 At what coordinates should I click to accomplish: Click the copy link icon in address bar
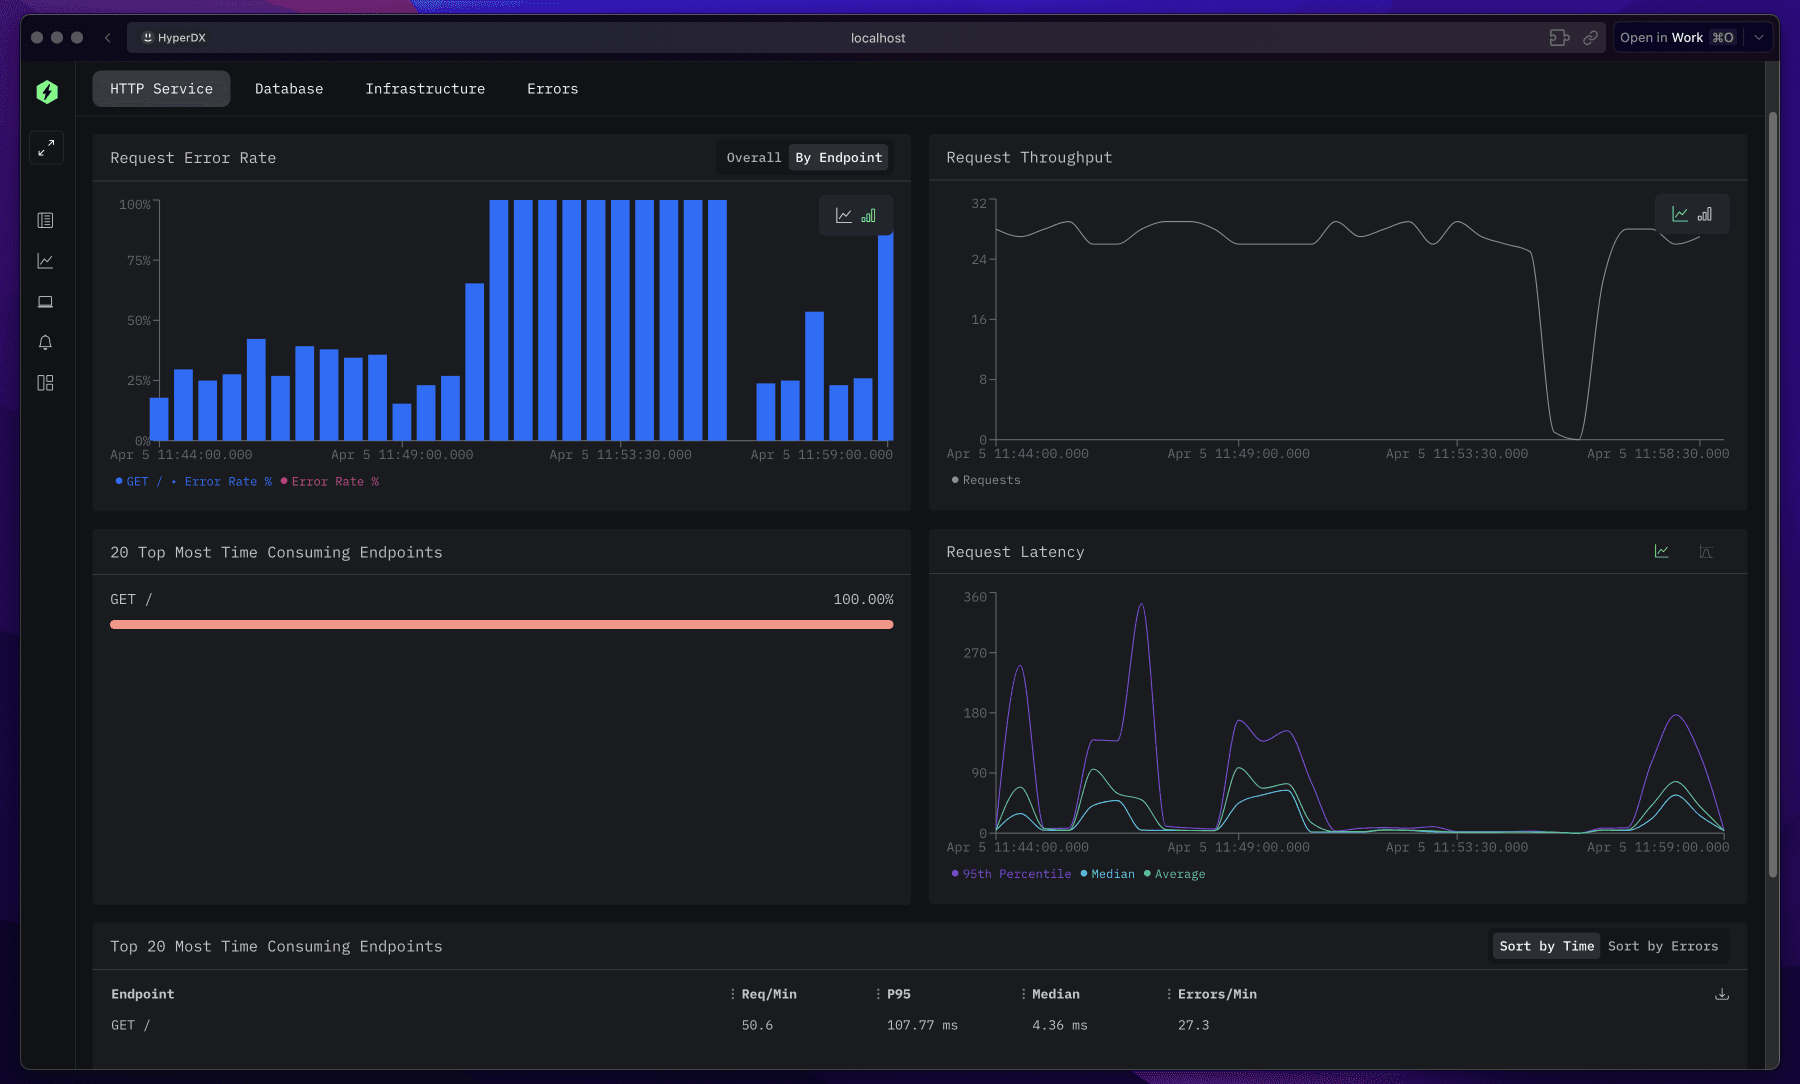click(x=1590, y=38)
